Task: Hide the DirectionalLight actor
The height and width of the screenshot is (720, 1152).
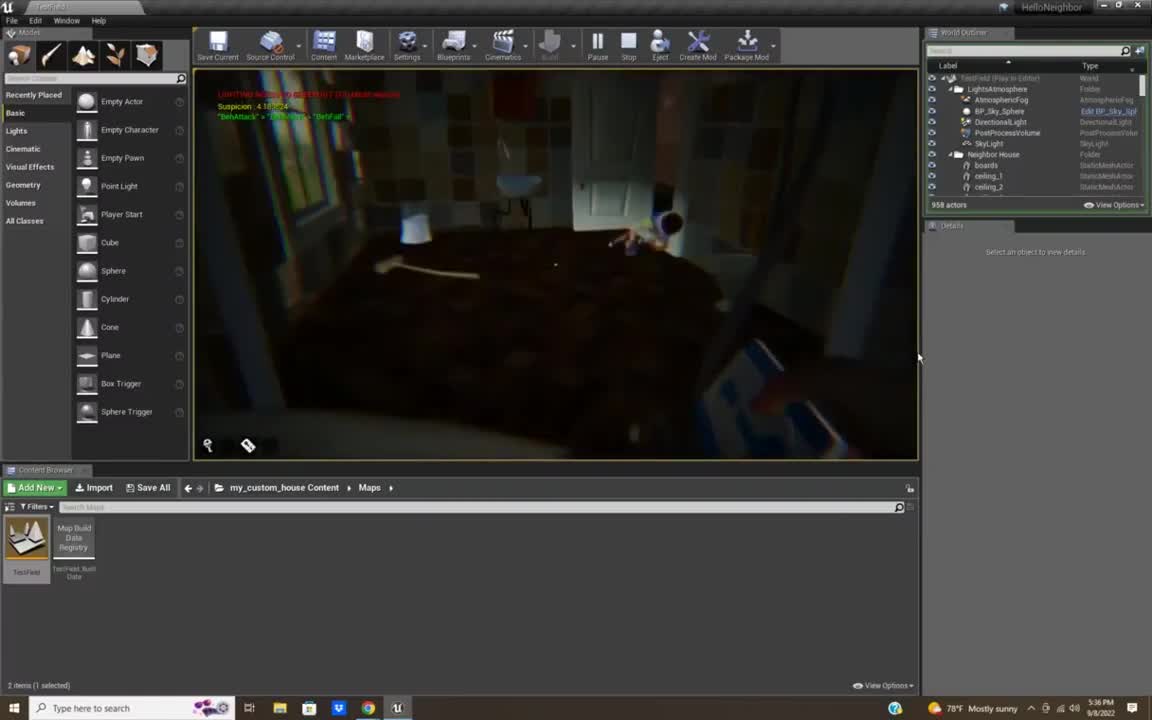Action: point(932,121)
